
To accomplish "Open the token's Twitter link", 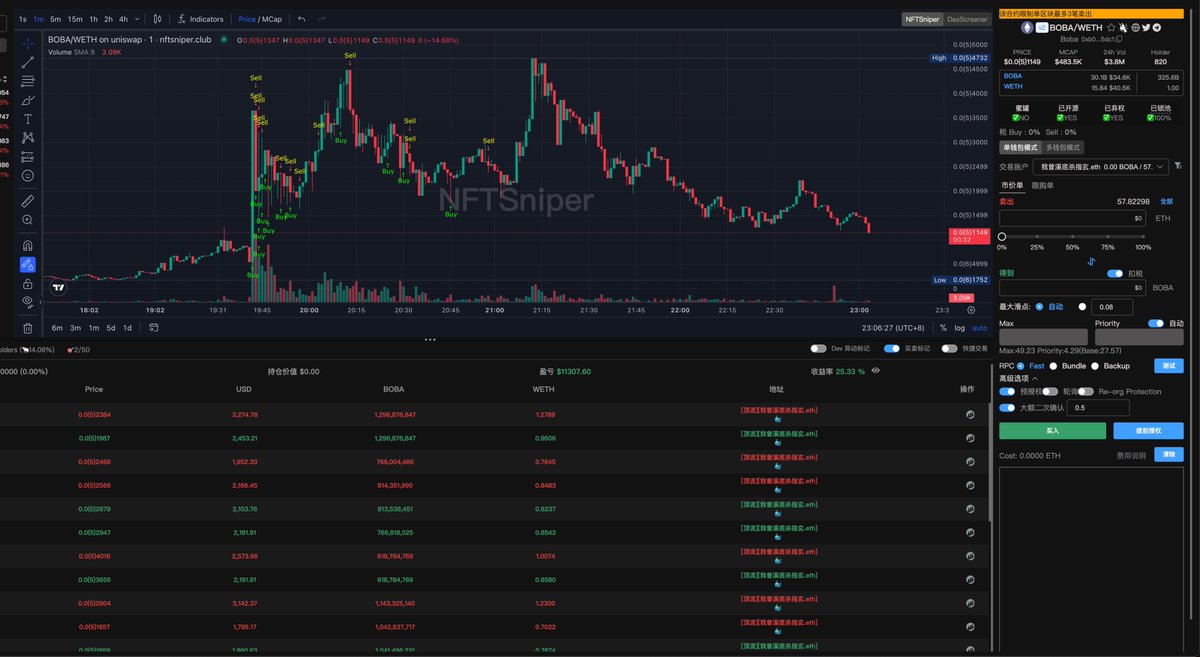I will pyautogui.click(x=1147, y=28).
